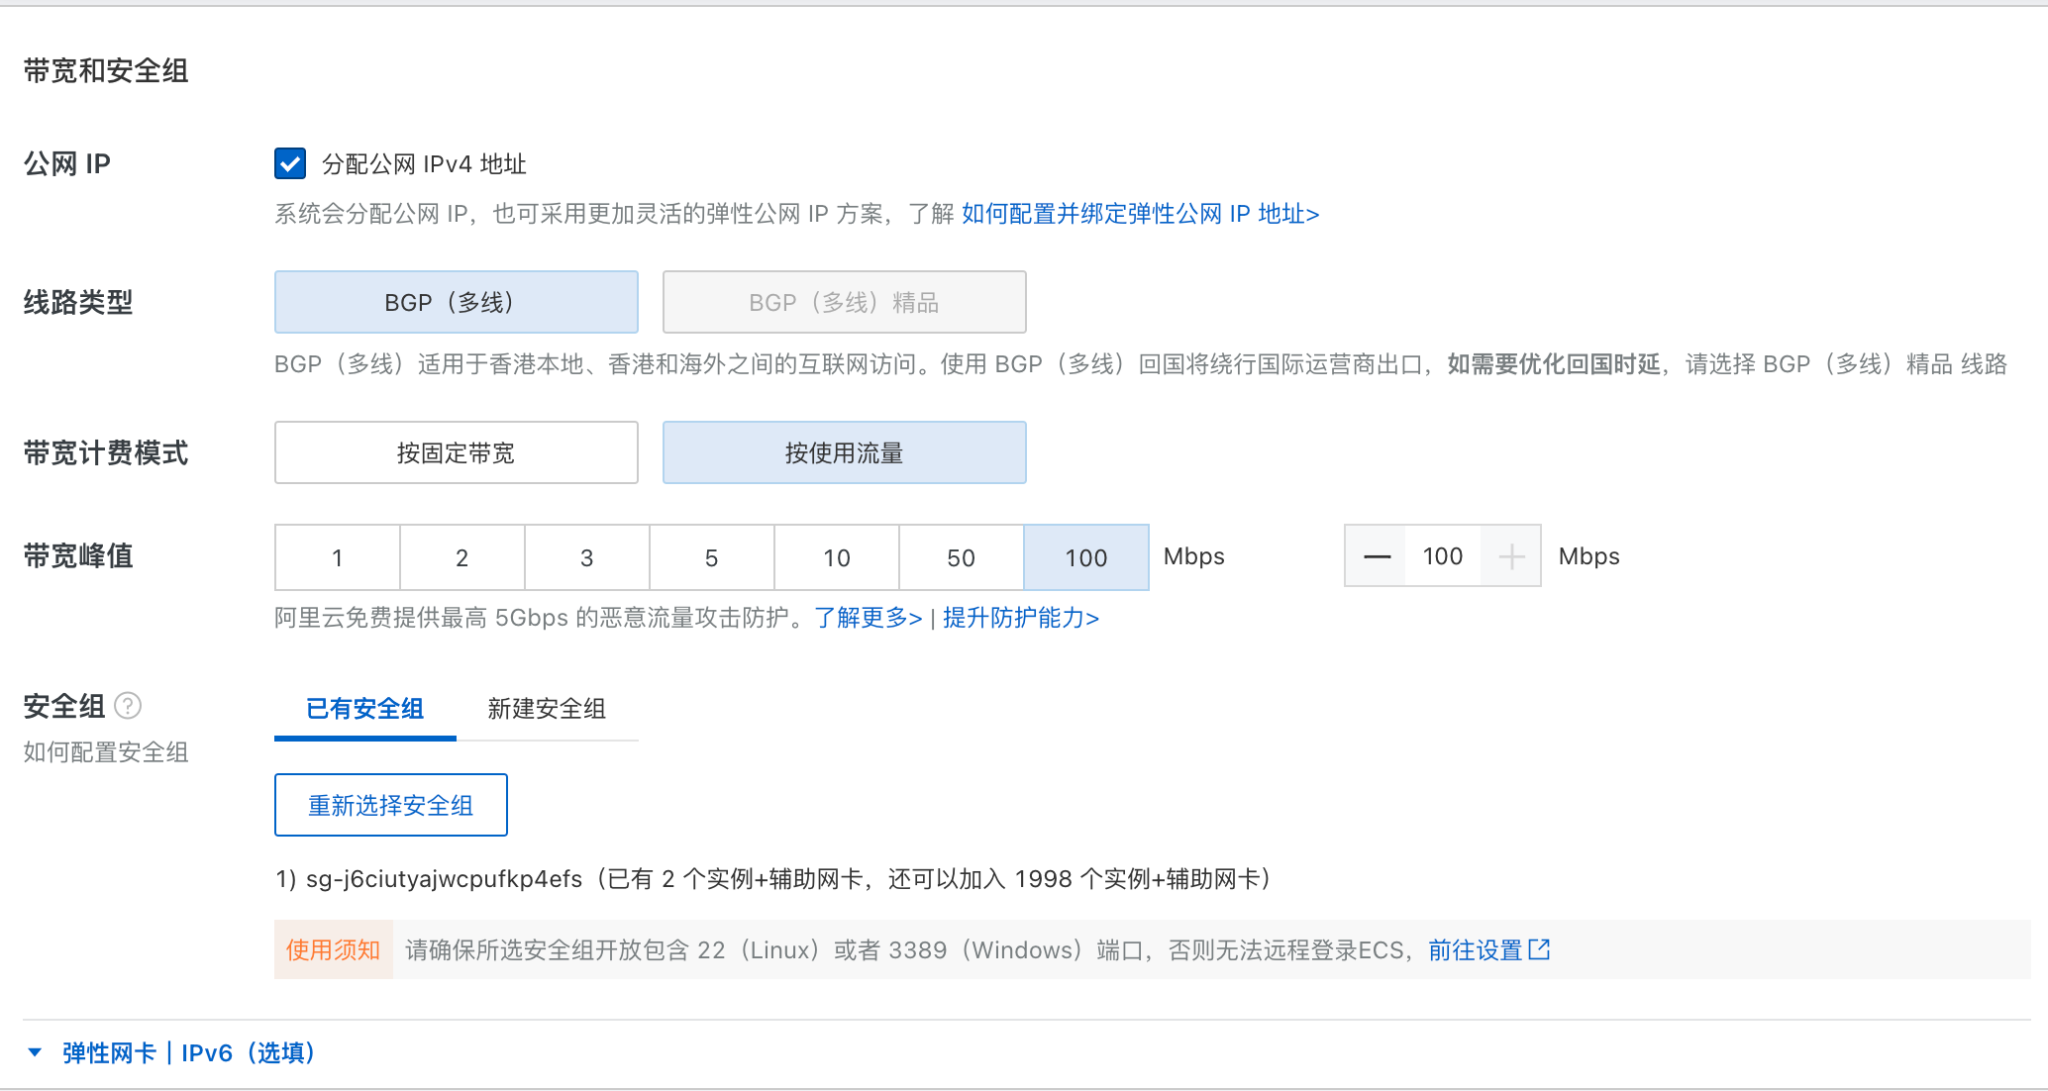The height and width of the screenshot is (1091, 2048).
Task: Select BGP（多线）line type
Action: (456, 302)
